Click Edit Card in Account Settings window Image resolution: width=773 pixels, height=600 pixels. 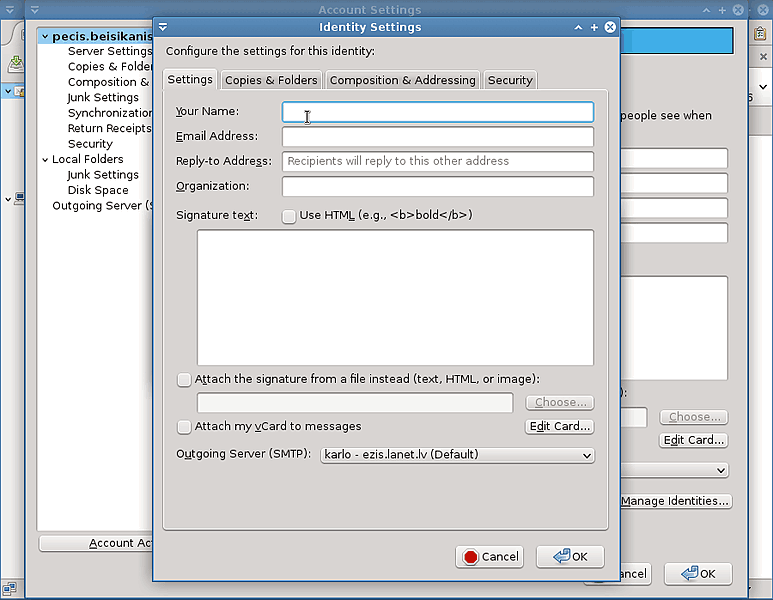click(694, 440)
